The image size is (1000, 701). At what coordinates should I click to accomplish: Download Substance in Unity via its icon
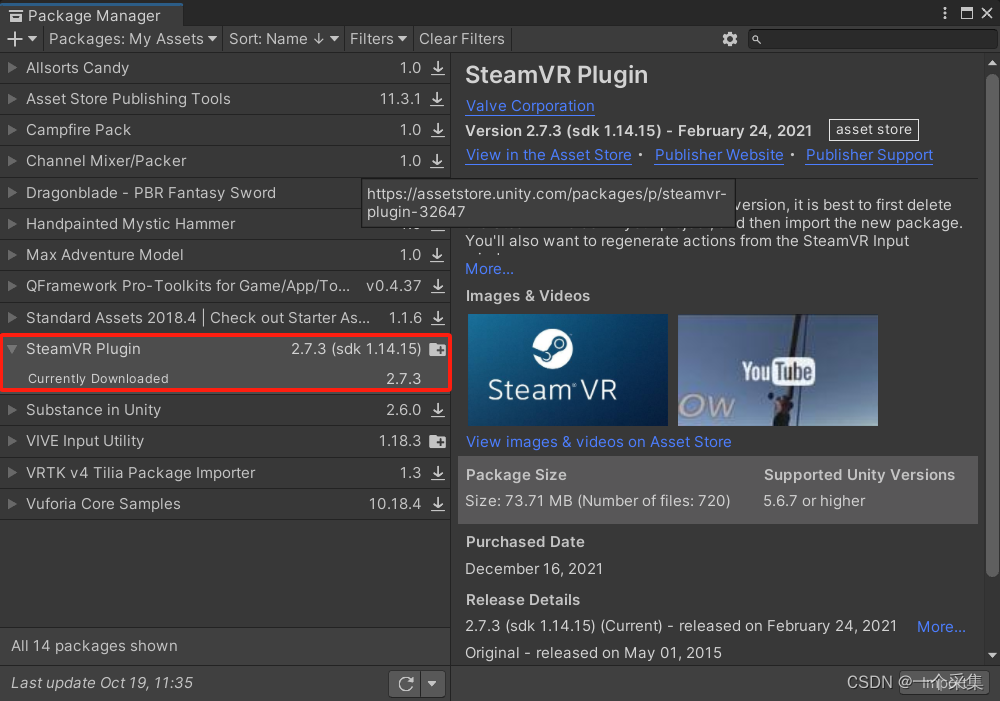pos(438,410)
